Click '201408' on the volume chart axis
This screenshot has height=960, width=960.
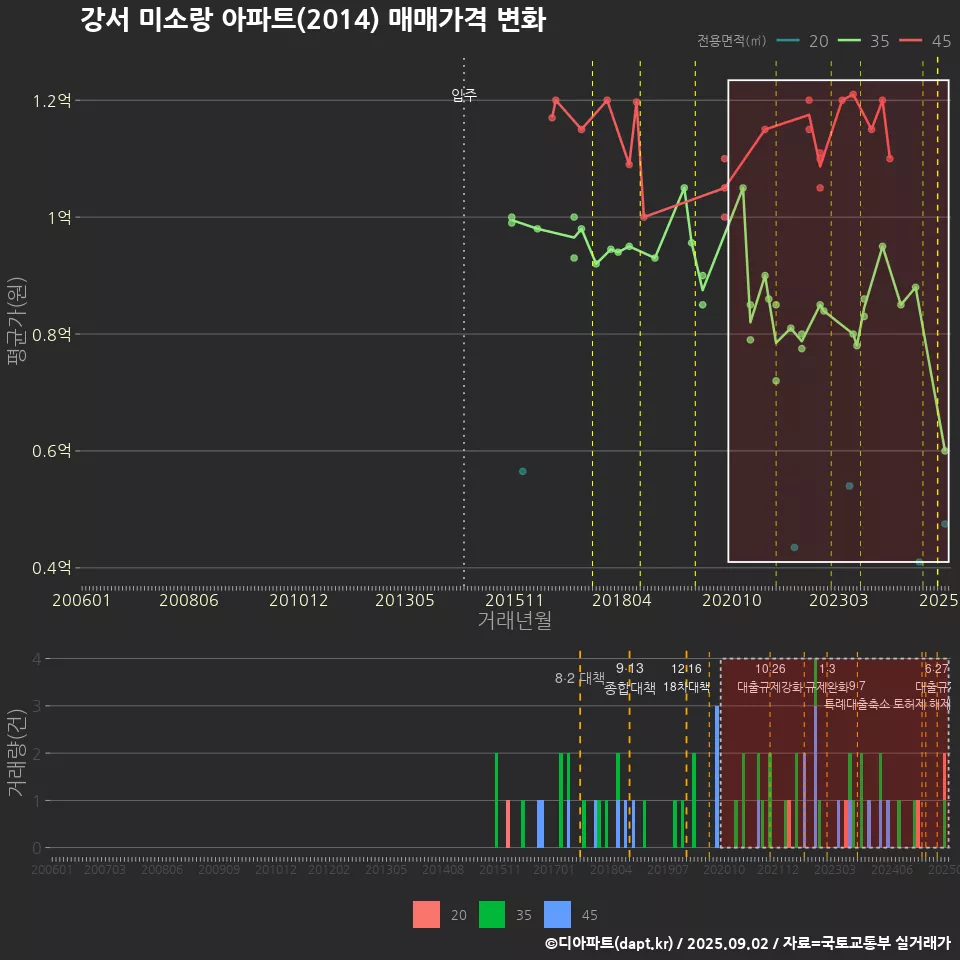coord(443,869)
